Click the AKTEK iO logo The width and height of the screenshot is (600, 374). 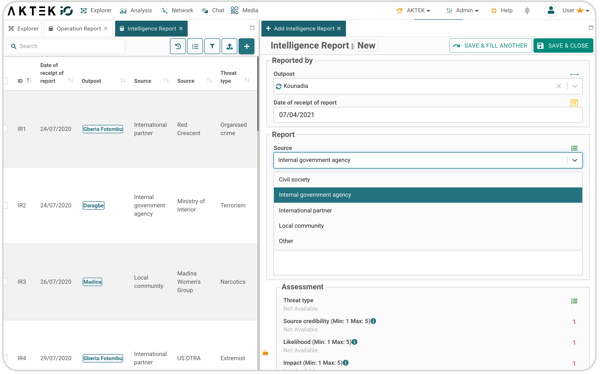tap(40, 11)
